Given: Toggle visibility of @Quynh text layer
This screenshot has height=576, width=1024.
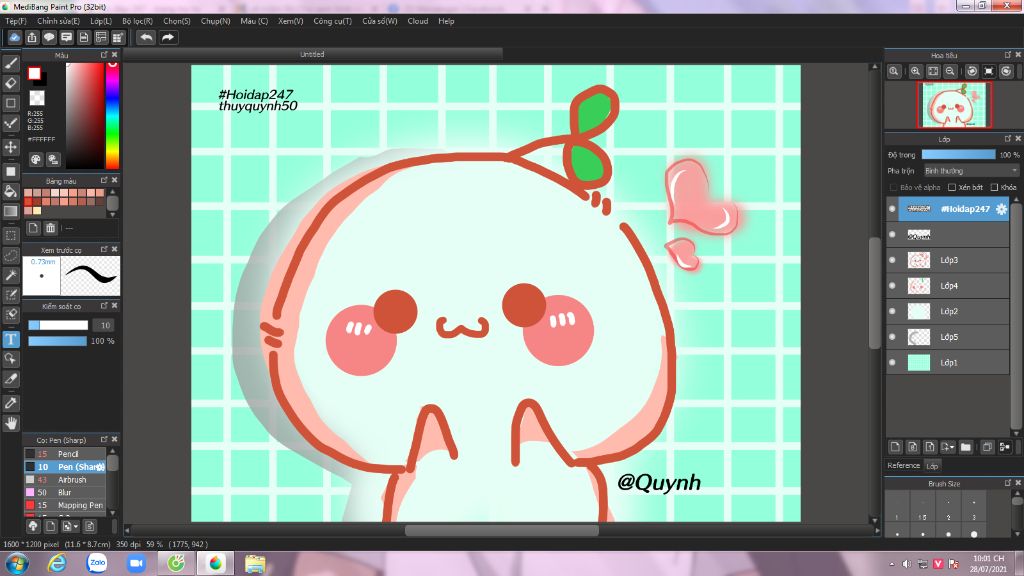Looking at the screenshot, I should 892,234.
